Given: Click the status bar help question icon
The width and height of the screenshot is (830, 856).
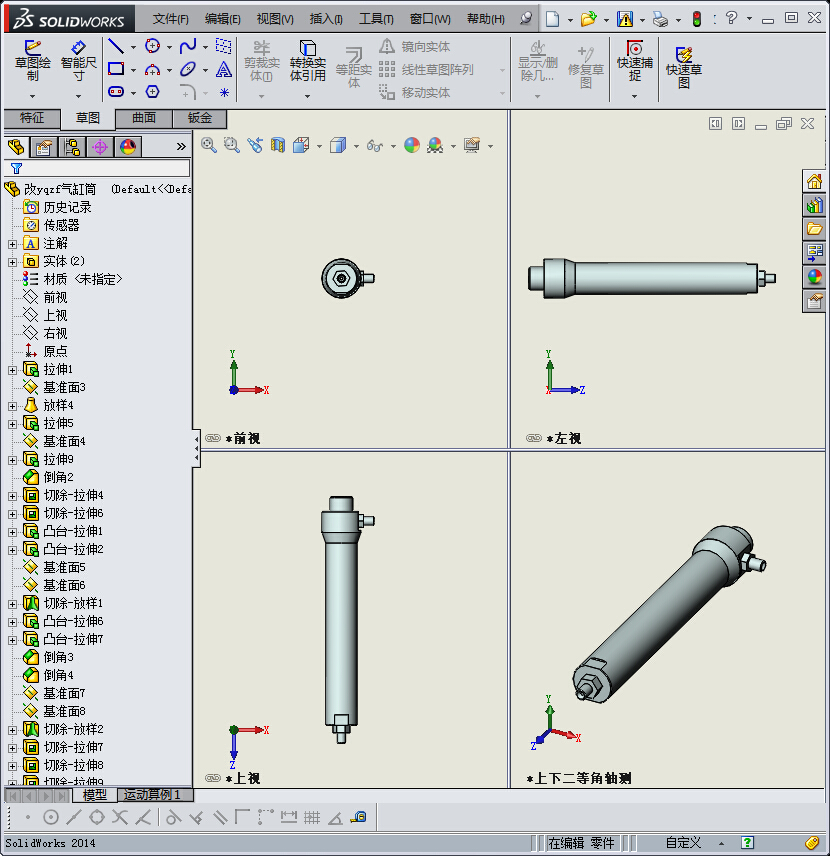Looking at the screenshot, I should point(748,843).
